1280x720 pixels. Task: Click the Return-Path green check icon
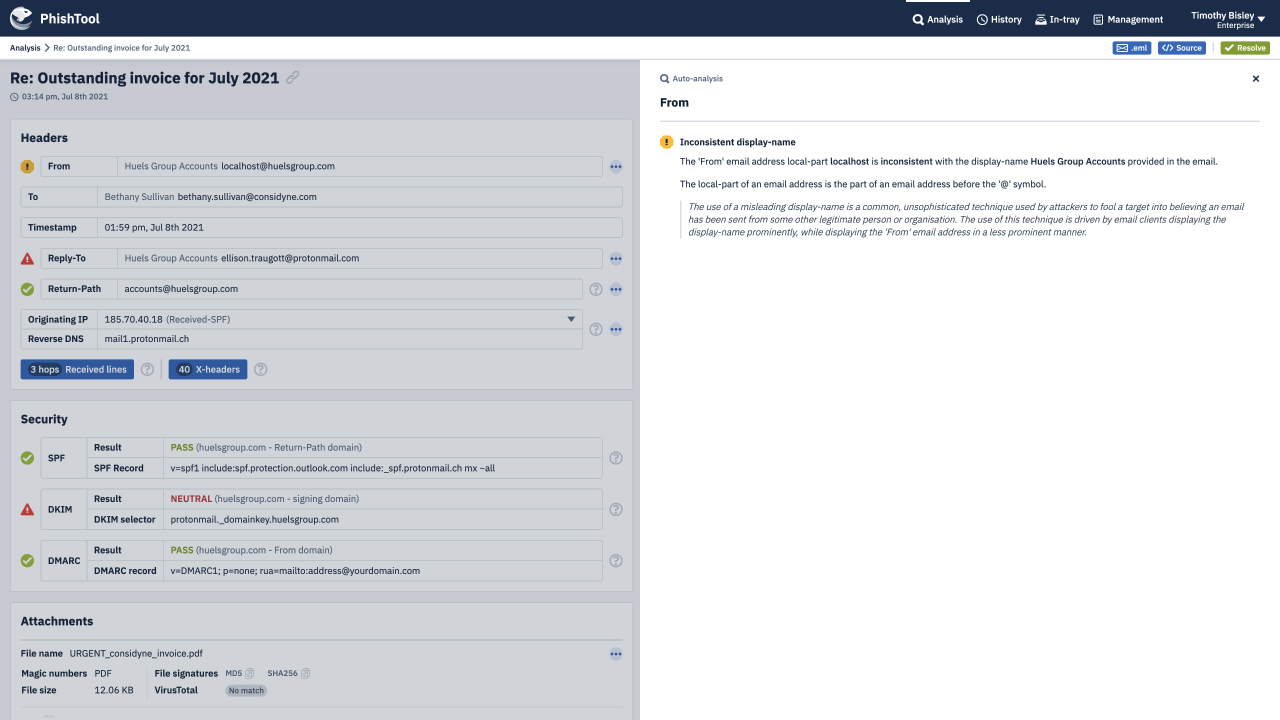(x=27, y=289)
